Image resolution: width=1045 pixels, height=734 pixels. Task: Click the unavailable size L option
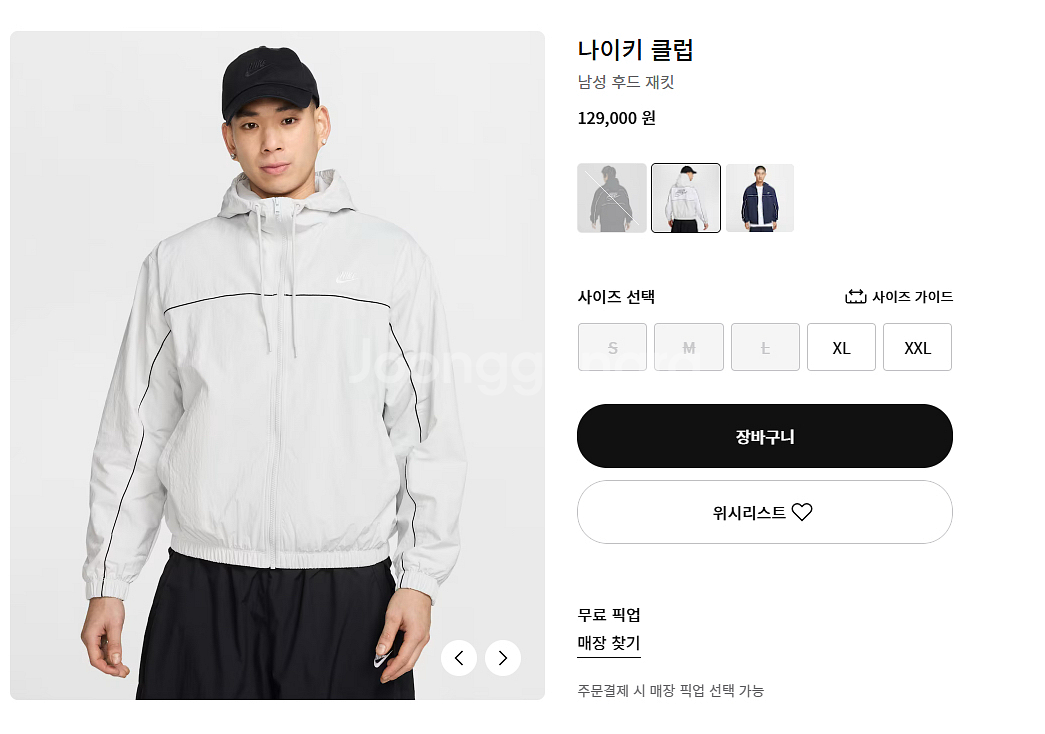pyautogui.click(x=765, y=347)
